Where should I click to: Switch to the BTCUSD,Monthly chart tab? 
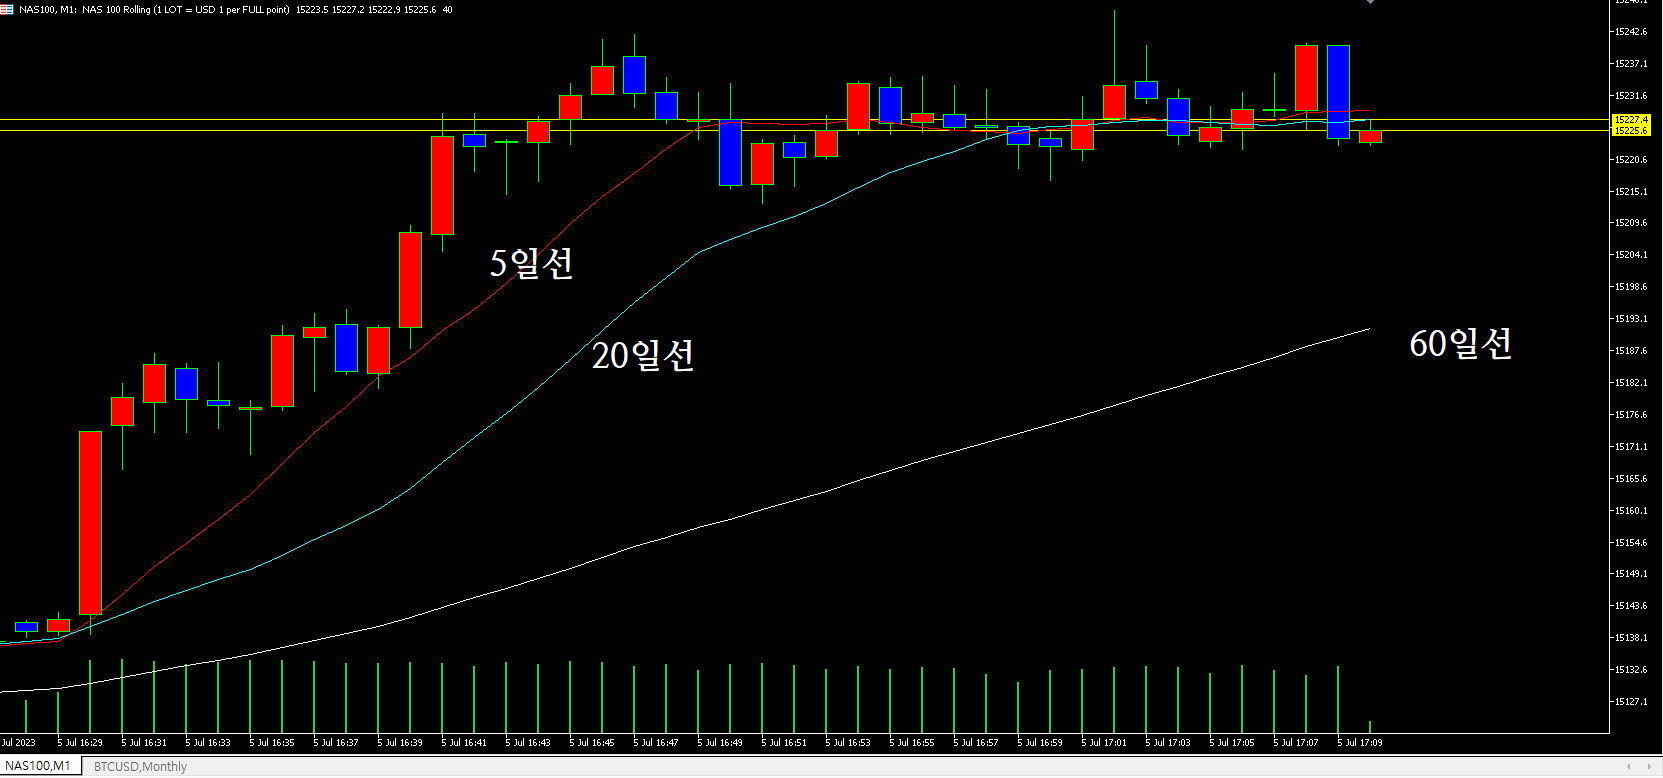[x=140, y=767]
